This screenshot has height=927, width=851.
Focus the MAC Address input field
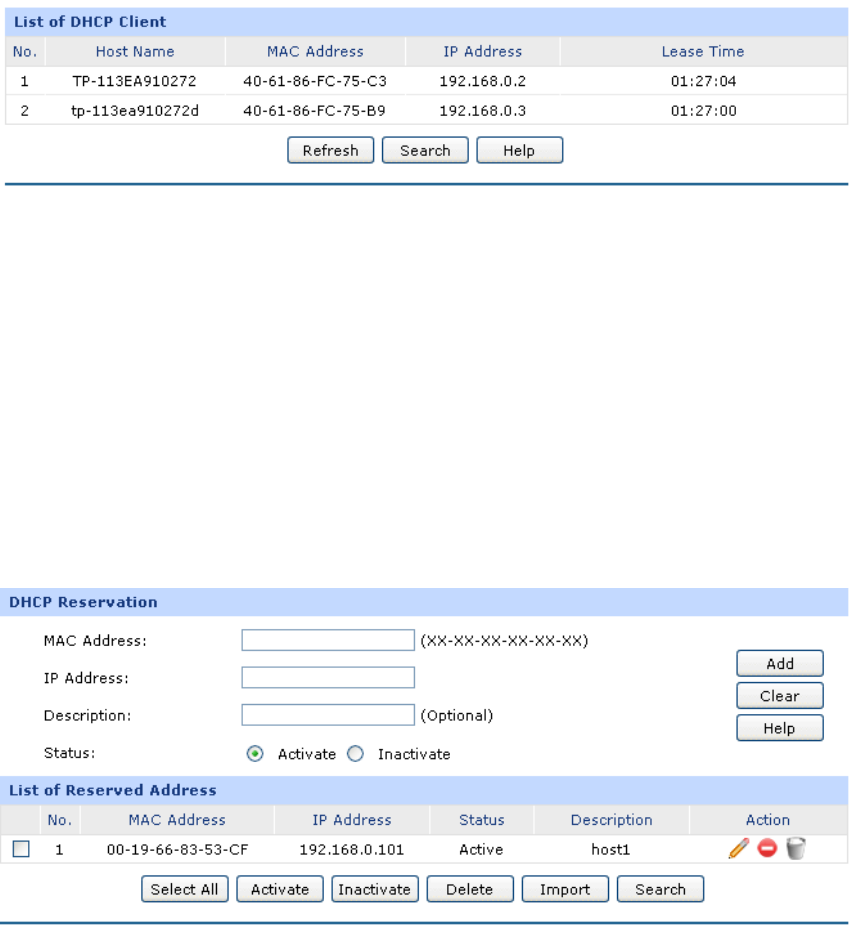pyautogui.click(x=328, y=640)
